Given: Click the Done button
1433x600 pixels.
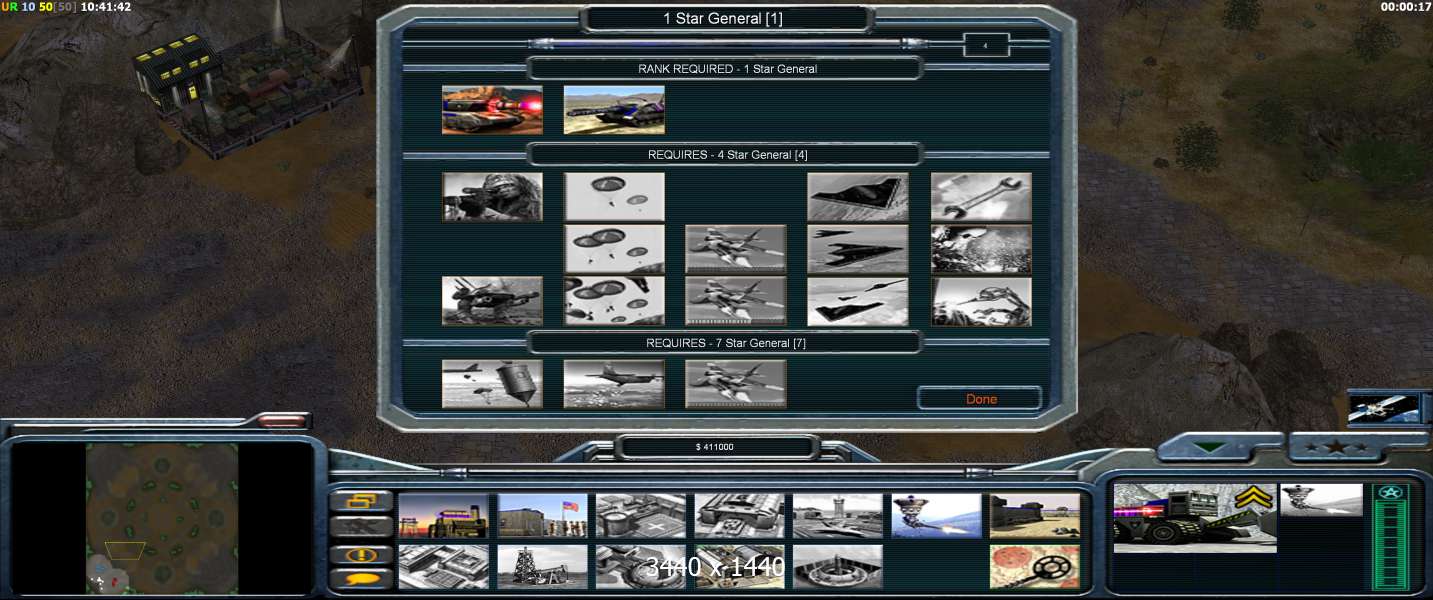Looking at the screenshot, I should point(980,399).
